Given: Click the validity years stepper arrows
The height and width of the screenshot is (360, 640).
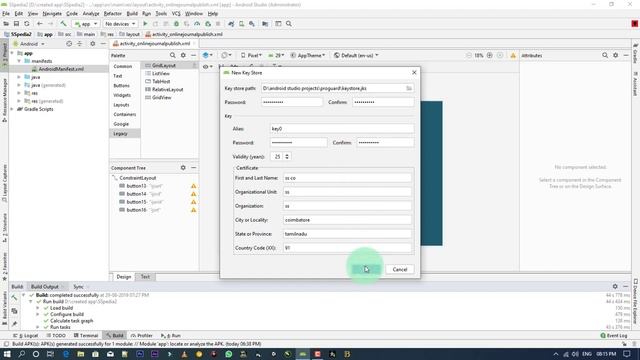Looking at the screenshot, I should [x=287, y=156].
